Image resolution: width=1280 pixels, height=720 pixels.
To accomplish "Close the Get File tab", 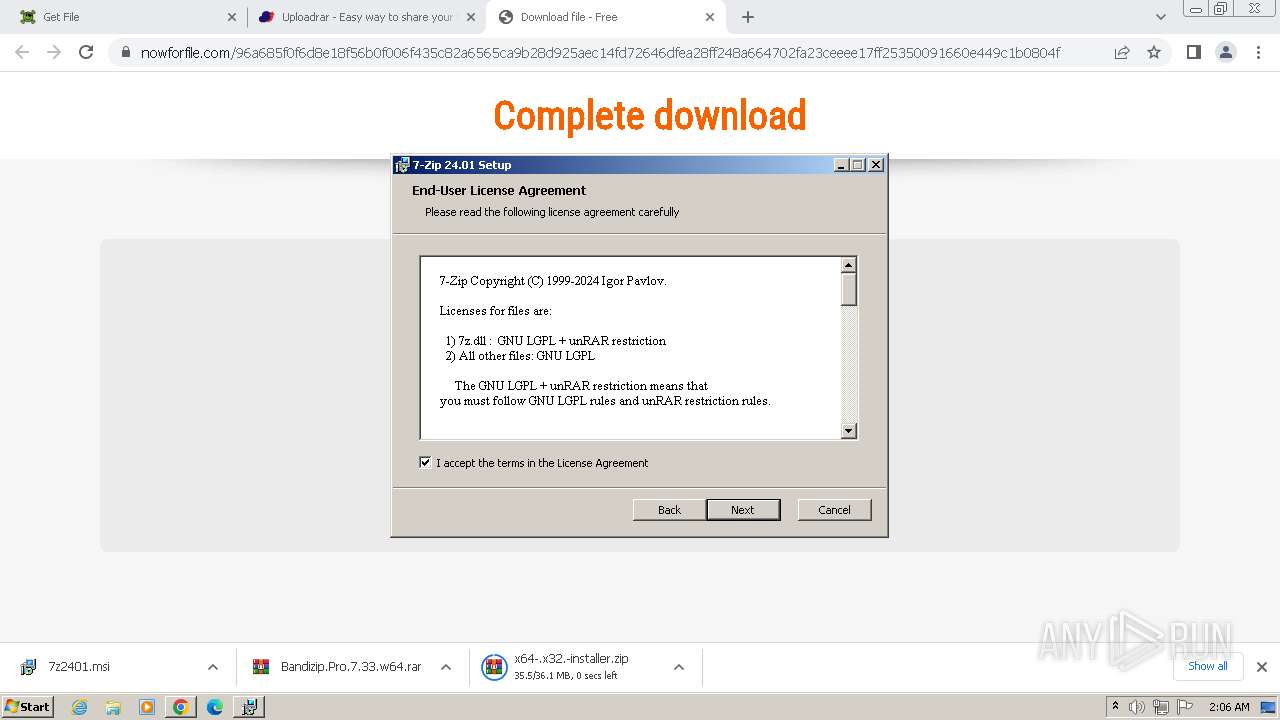I will tap(232, 17).
